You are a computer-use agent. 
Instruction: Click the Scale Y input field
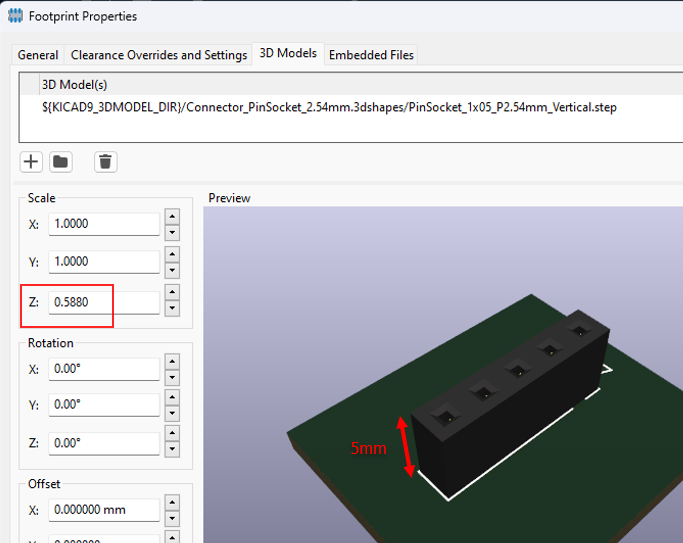point(104,262)
